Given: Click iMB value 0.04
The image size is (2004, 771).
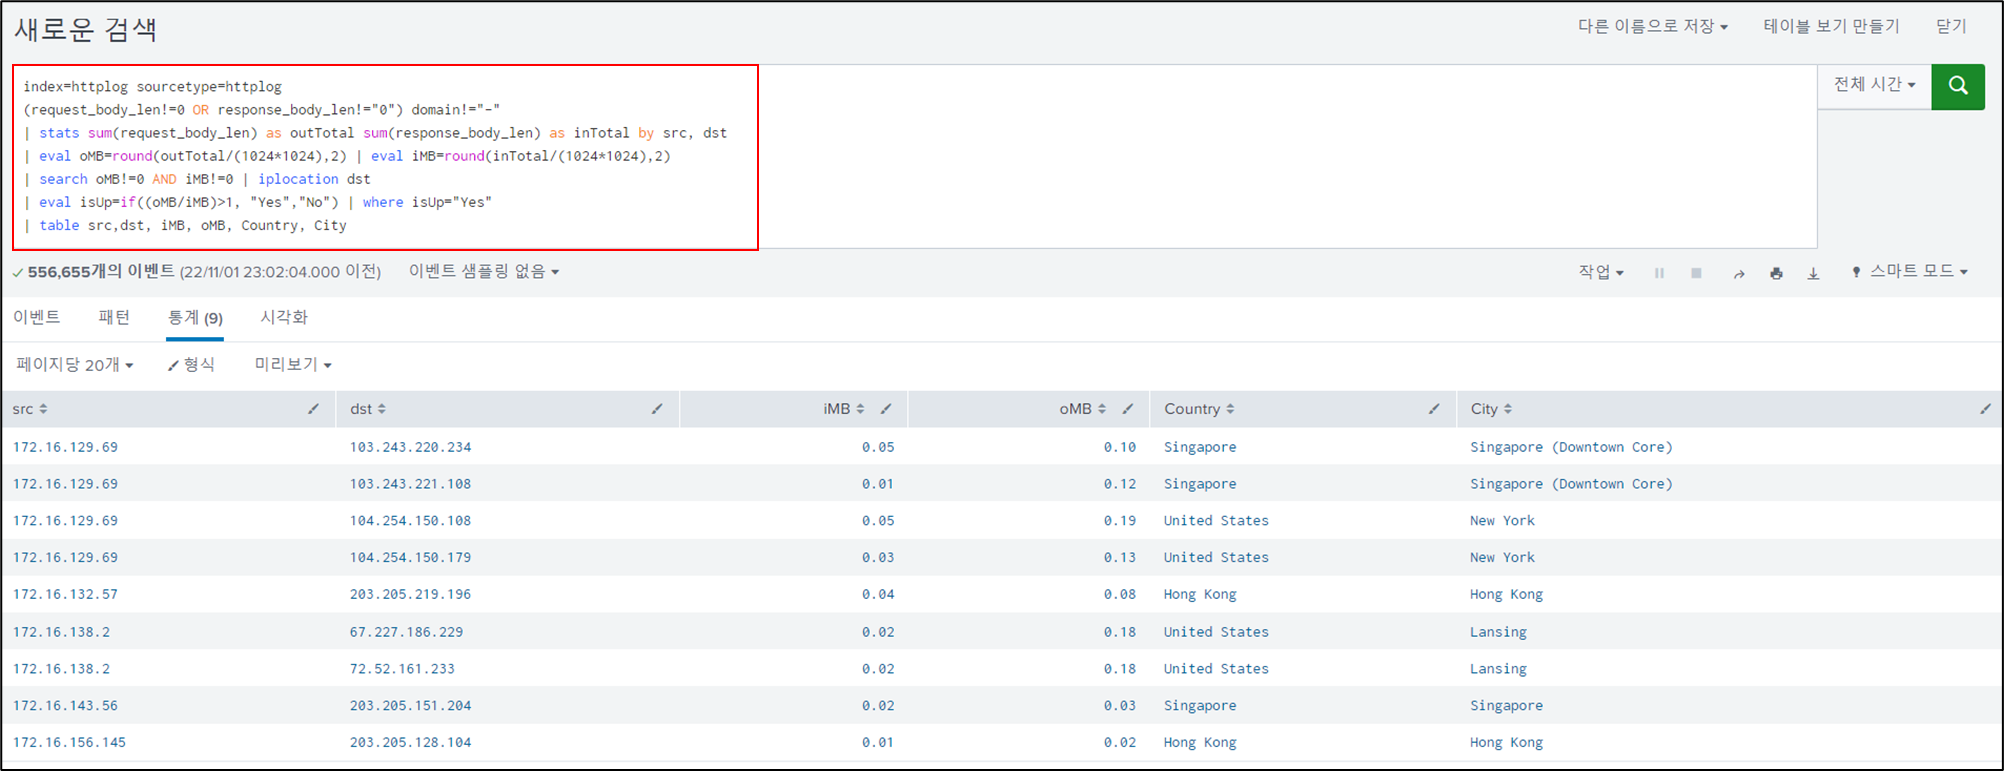Looking at the screenshot, I should (878, 595).
